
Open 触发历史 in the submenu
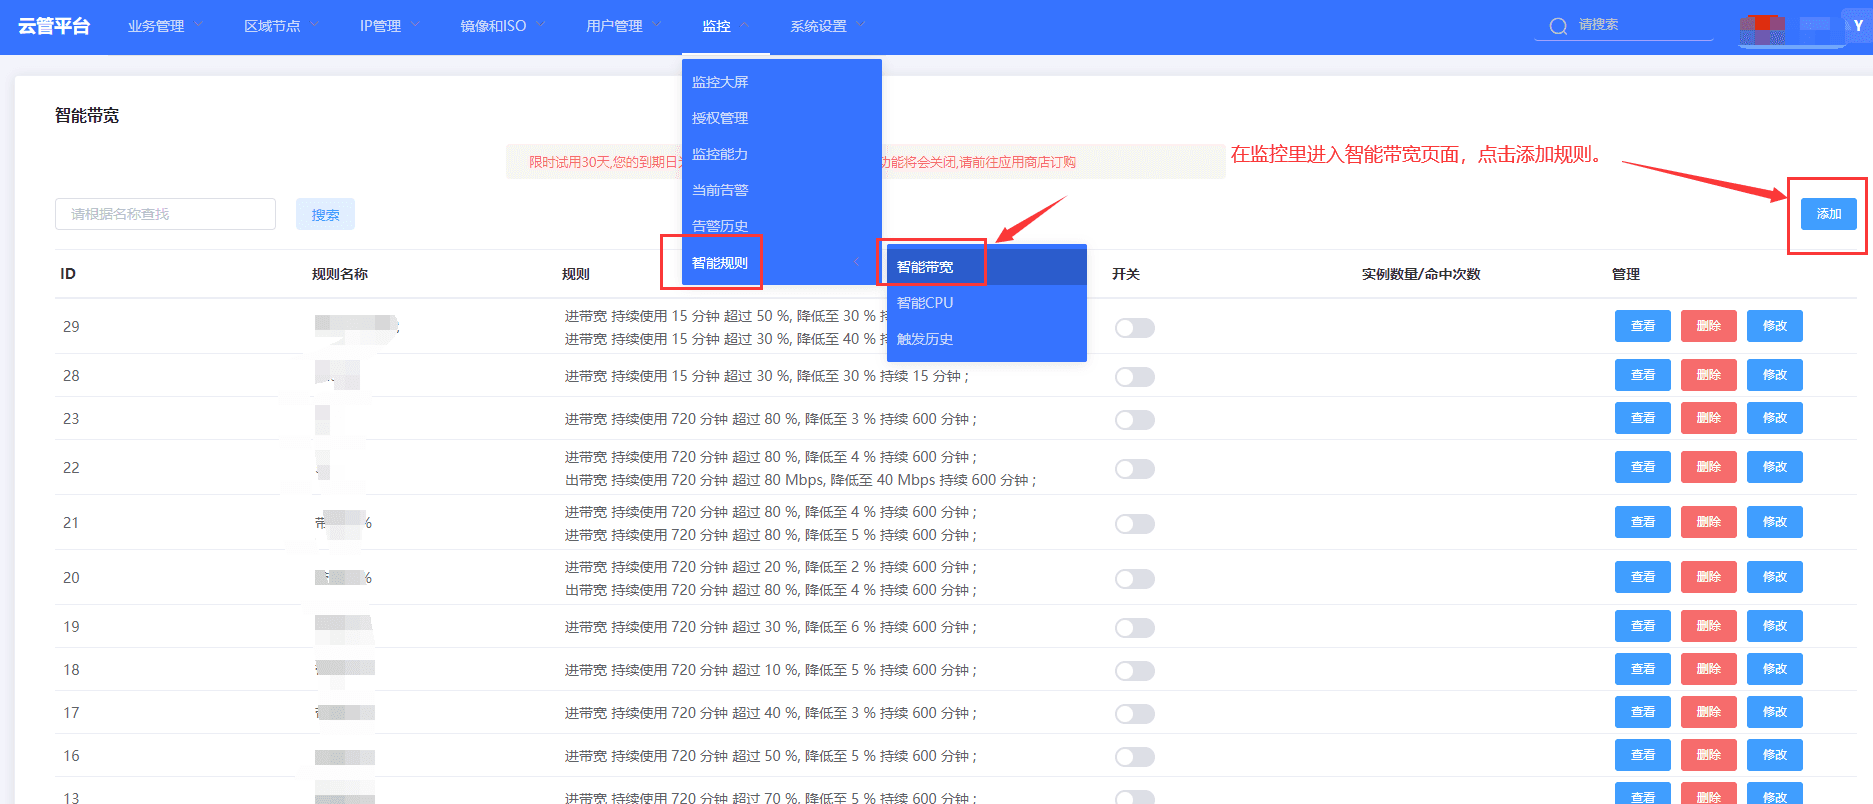click(925, 339)
